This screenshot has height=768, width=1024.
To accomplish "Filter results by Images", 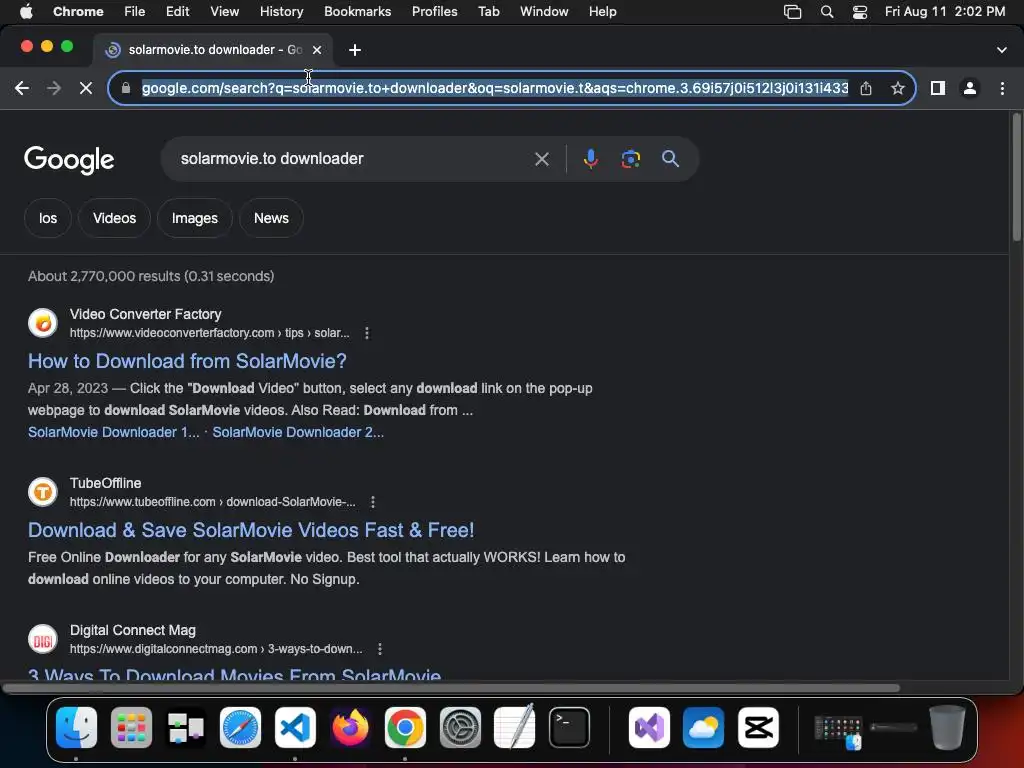I will point(195,218).
